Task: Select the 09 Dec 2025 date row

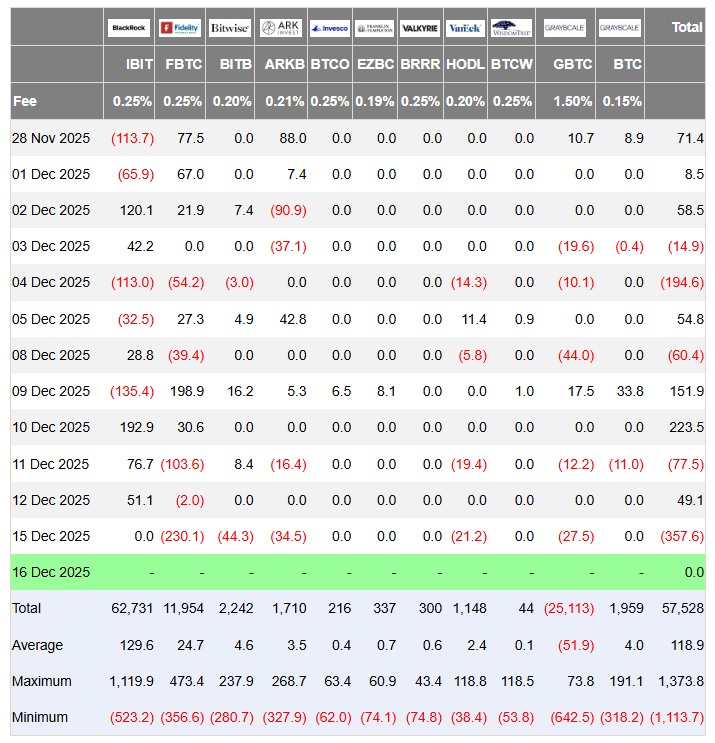Action: click(x=51, y=391)
